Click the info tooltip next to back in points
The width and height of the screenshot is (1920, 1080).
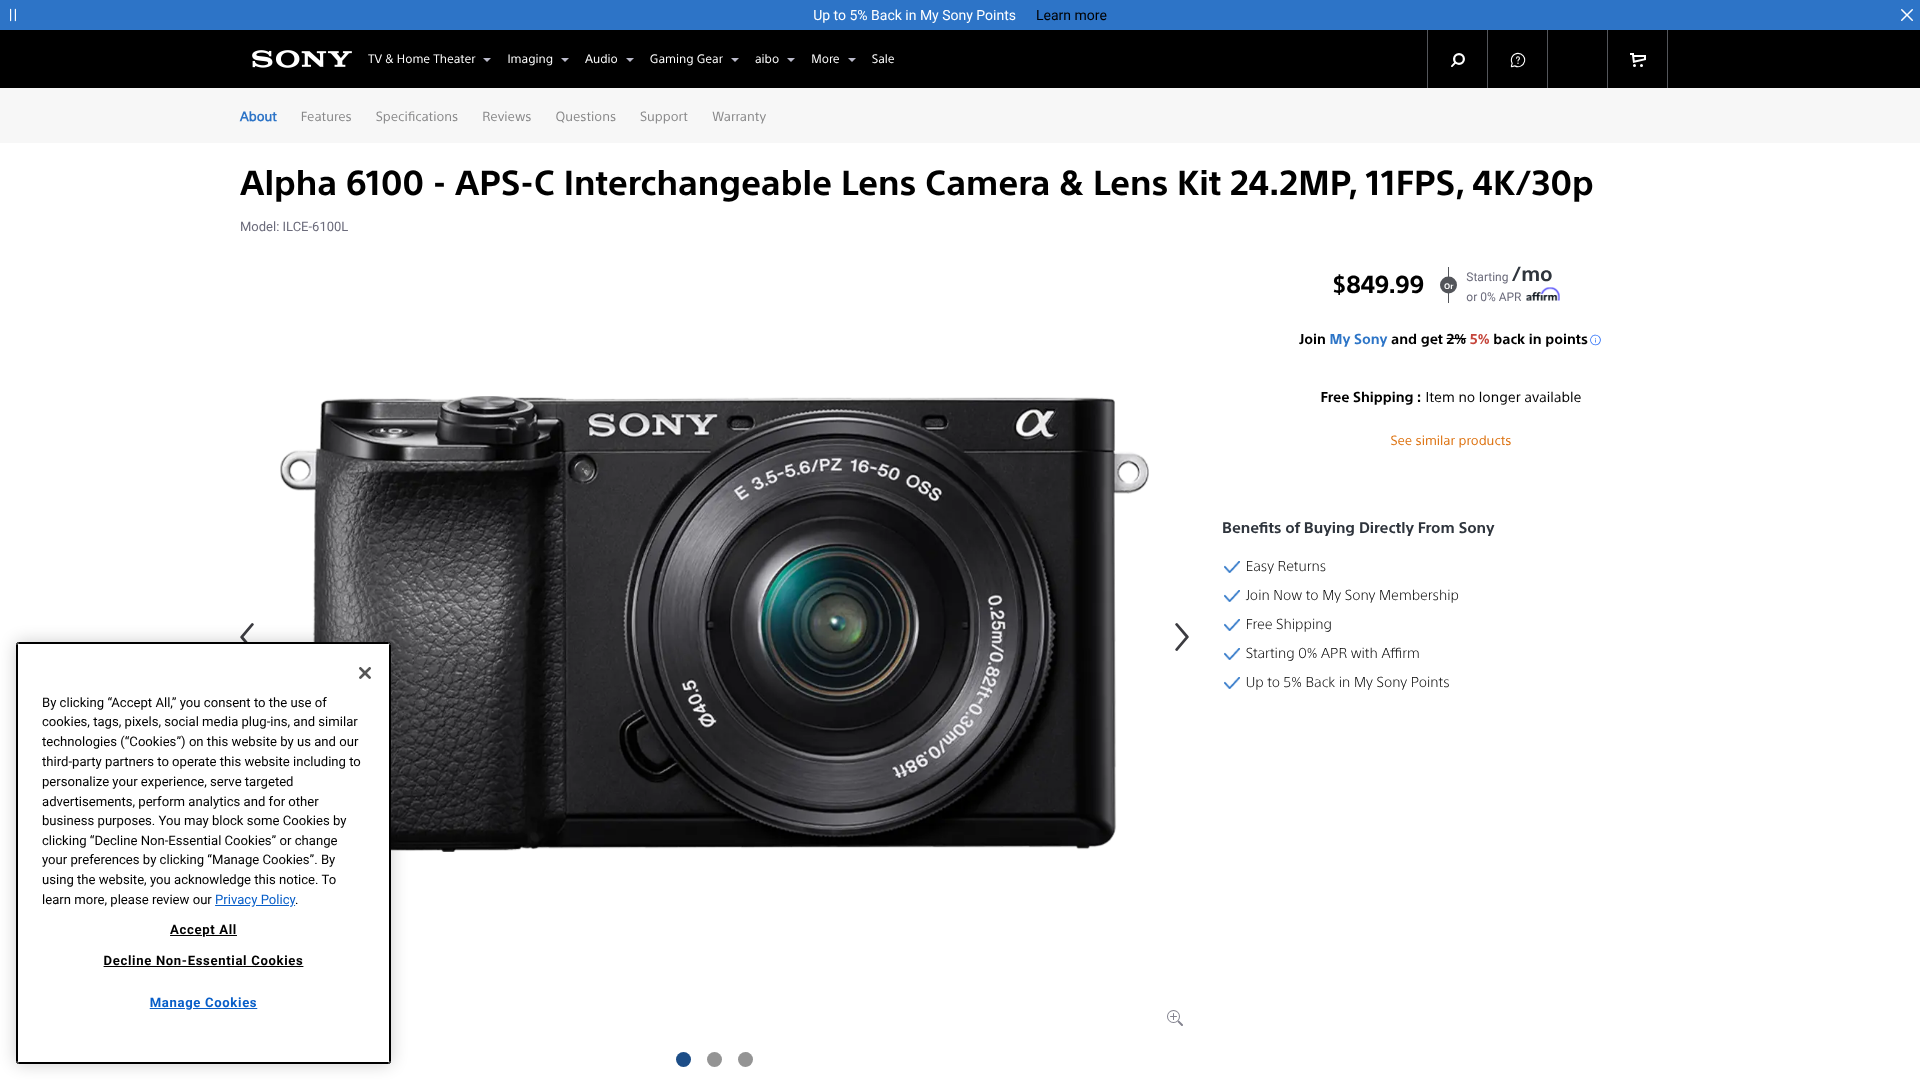coord(1597,340)
